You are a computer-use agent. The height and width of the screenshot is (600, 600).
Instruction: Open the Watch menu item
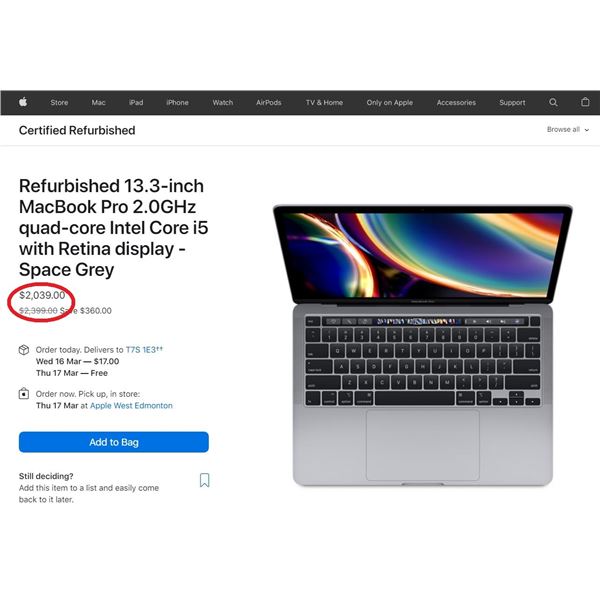pyautogui.click(x=223, y=103)
